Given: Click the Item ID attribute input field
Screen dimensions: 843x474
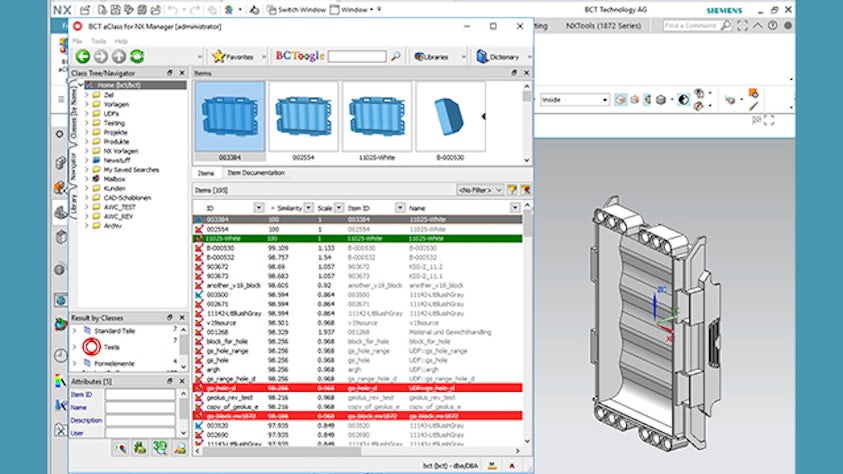Looking at the screenshot, I should 140,395.
